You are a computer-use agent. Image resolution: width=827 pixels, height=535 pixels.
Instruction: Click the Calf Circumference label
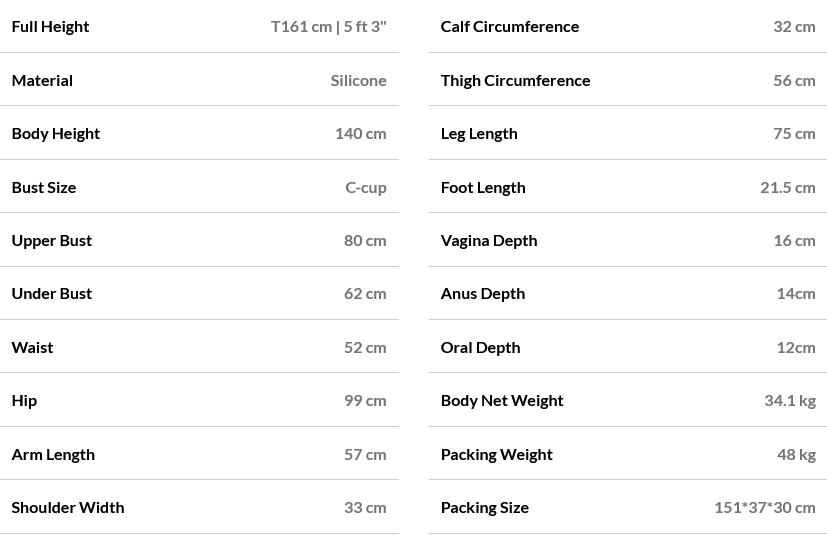pos(509,26)
